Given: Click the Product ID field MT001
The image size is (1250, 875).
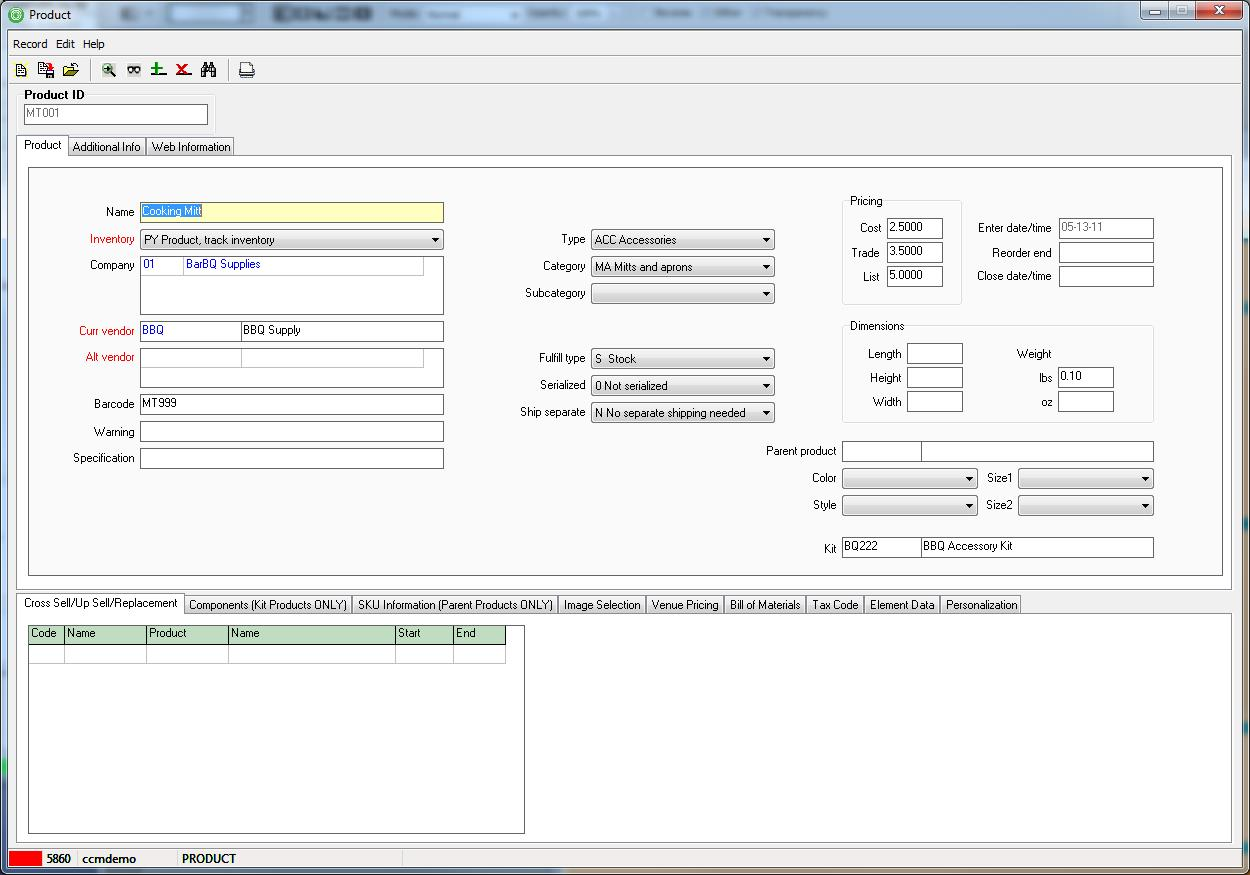Looking at the screenshot, I should click(116, 114).
